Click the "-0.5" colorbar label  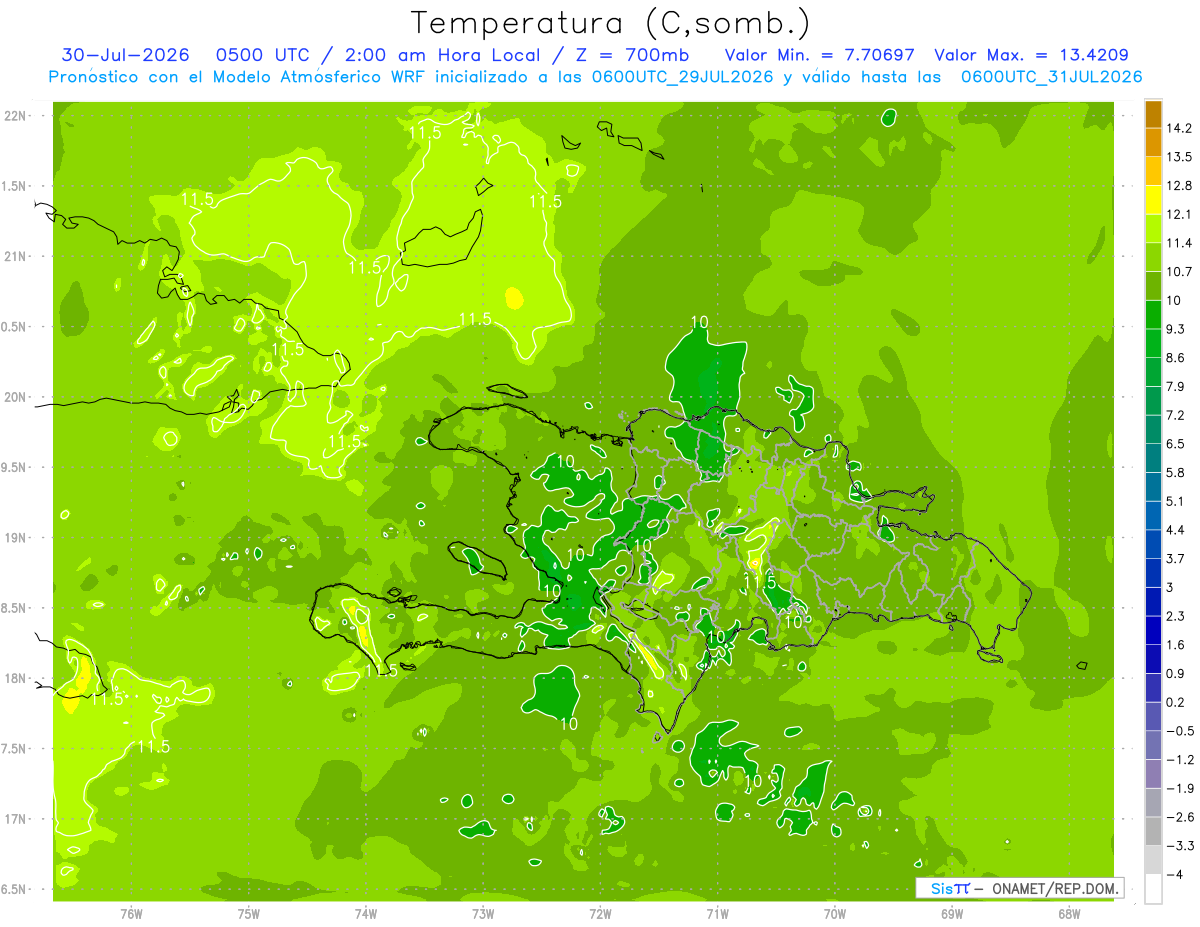click(x=1180, y=731)
